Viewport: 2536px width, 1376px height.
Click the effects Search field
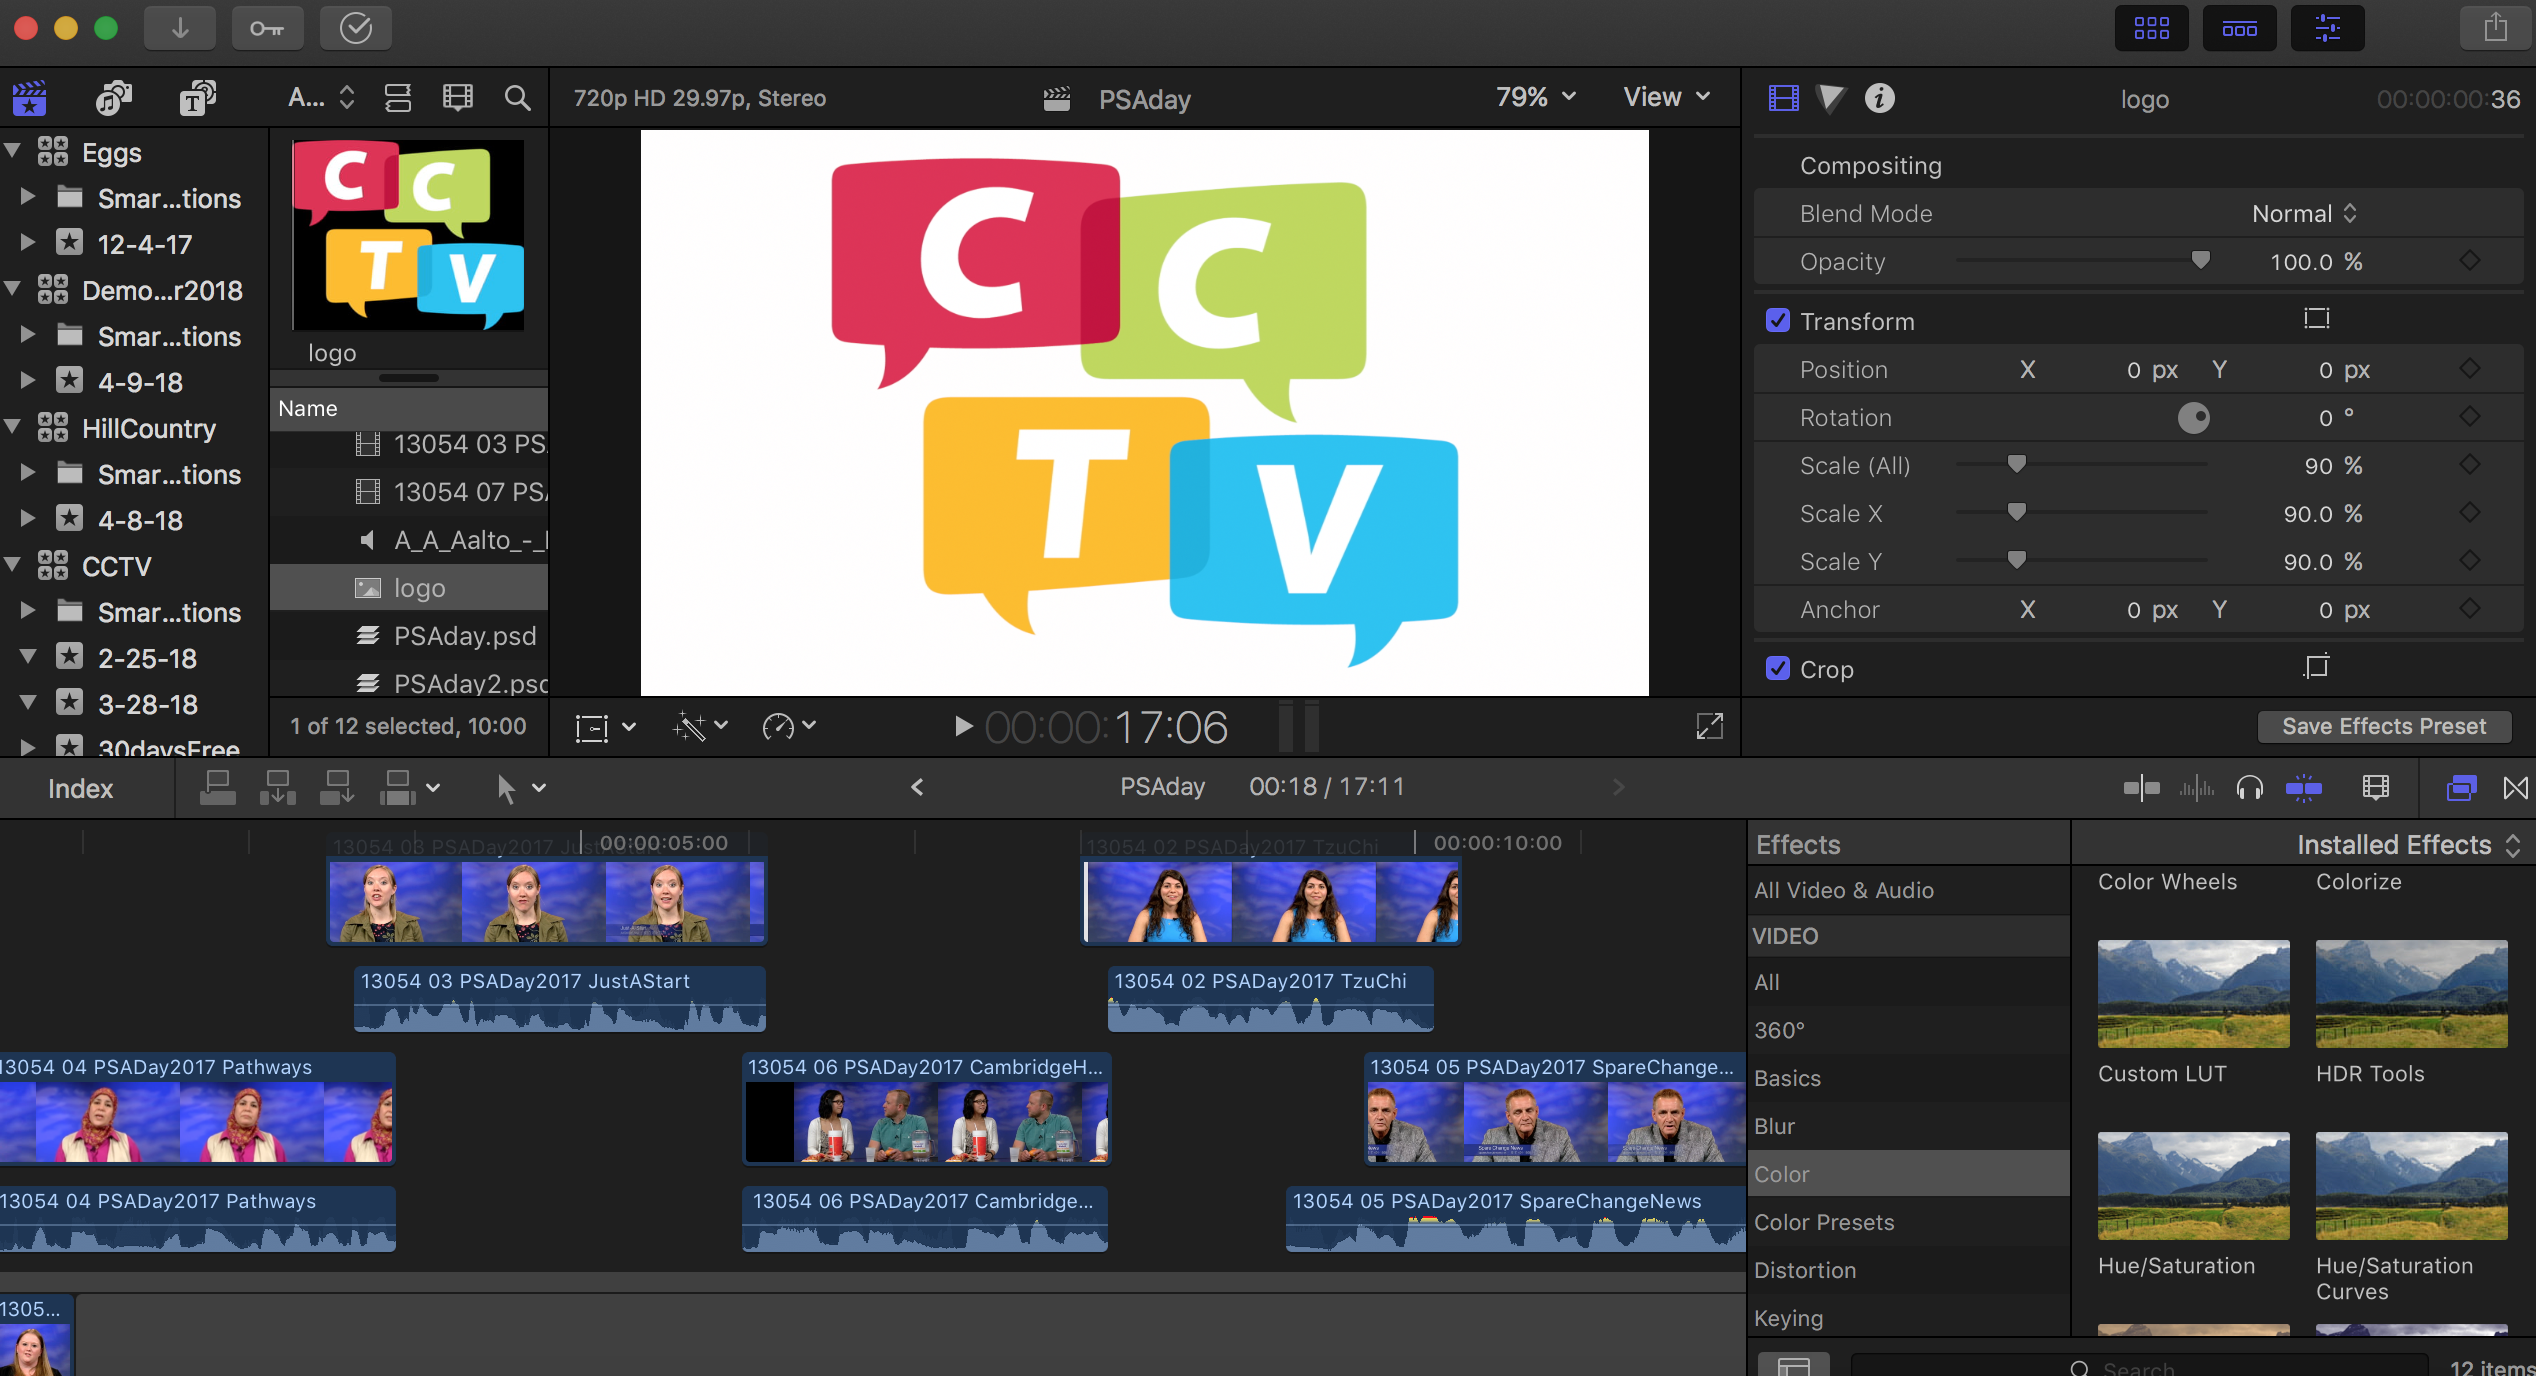coord(2140,1366)
